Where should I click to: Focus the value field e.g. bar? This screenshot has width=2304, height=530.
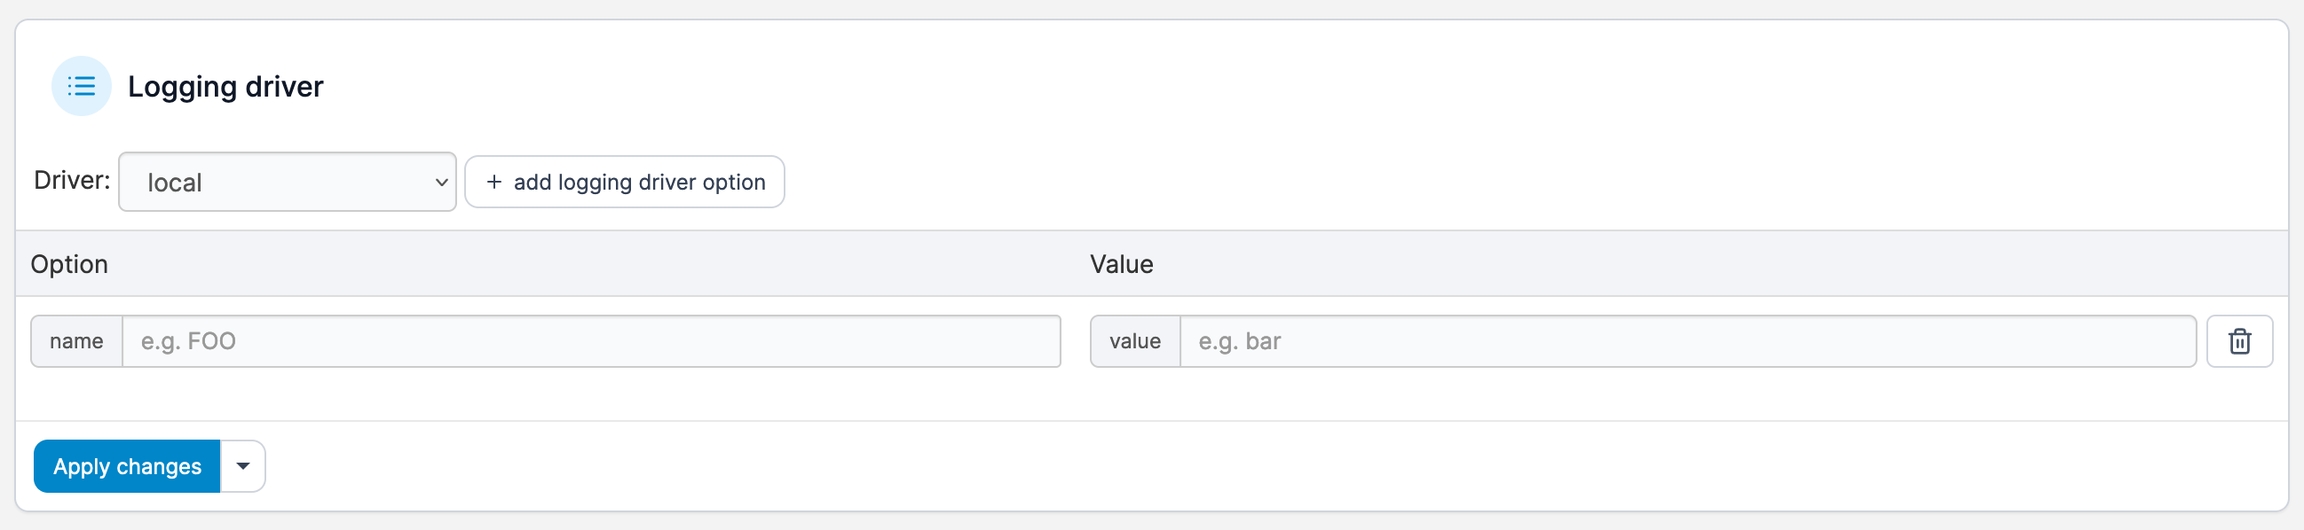click(1687, 342)
